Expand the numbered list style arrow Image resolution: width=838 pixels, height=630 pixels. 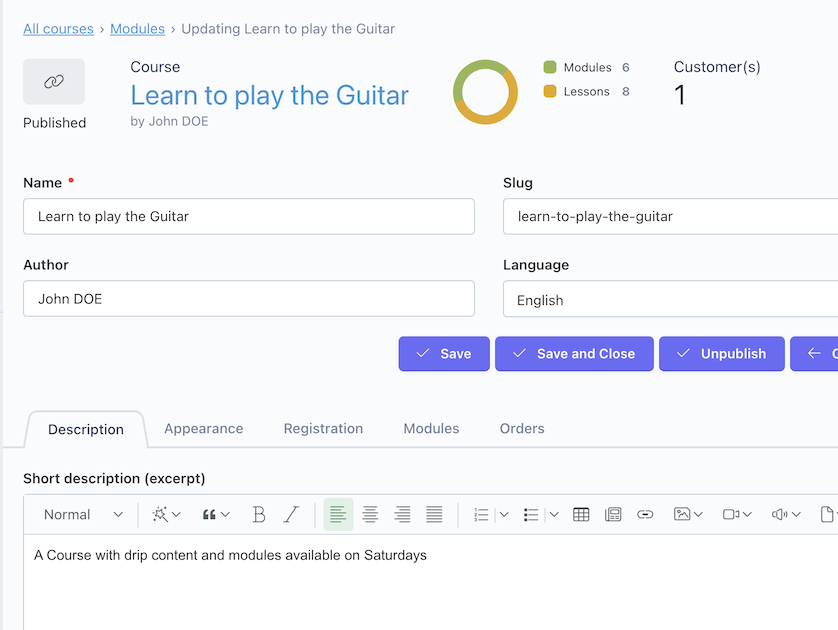pos(504,514)
